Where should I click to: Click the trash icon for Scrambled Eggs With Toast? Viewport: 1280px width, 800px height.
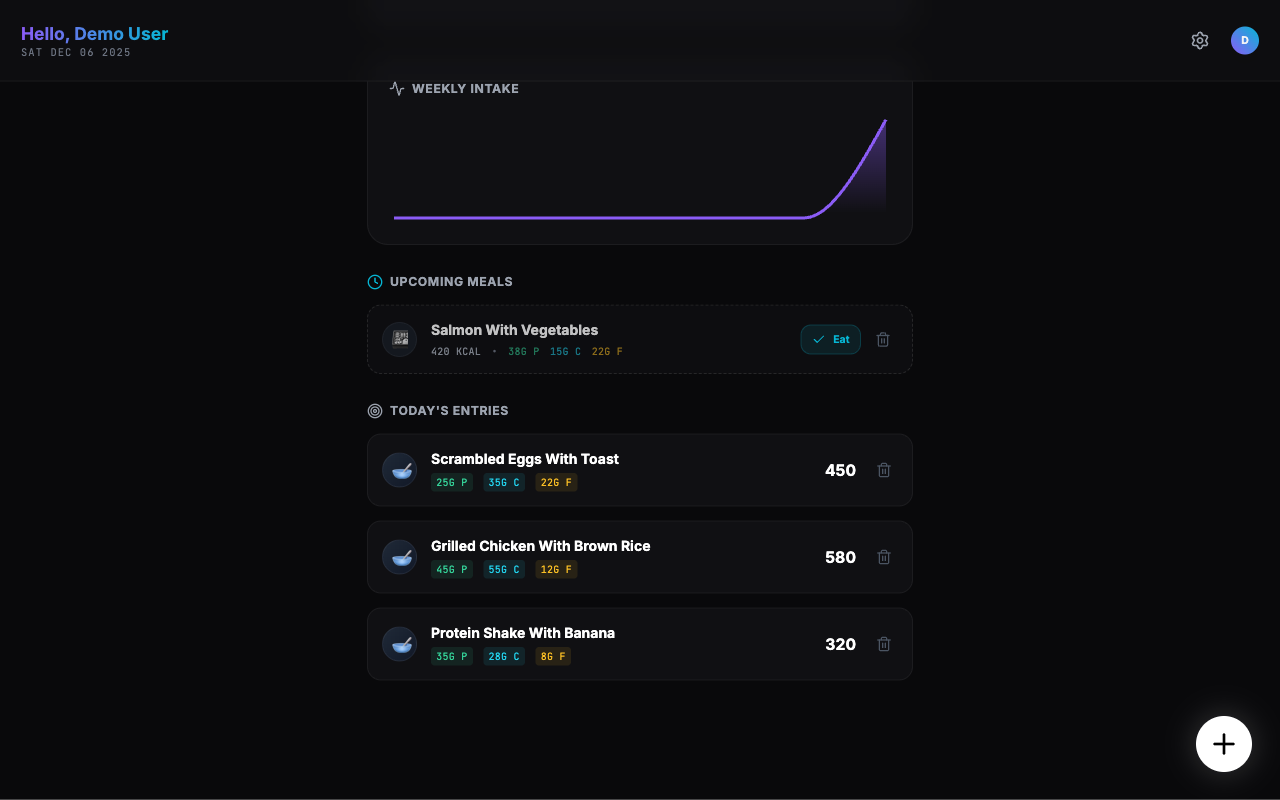[883, 469]
